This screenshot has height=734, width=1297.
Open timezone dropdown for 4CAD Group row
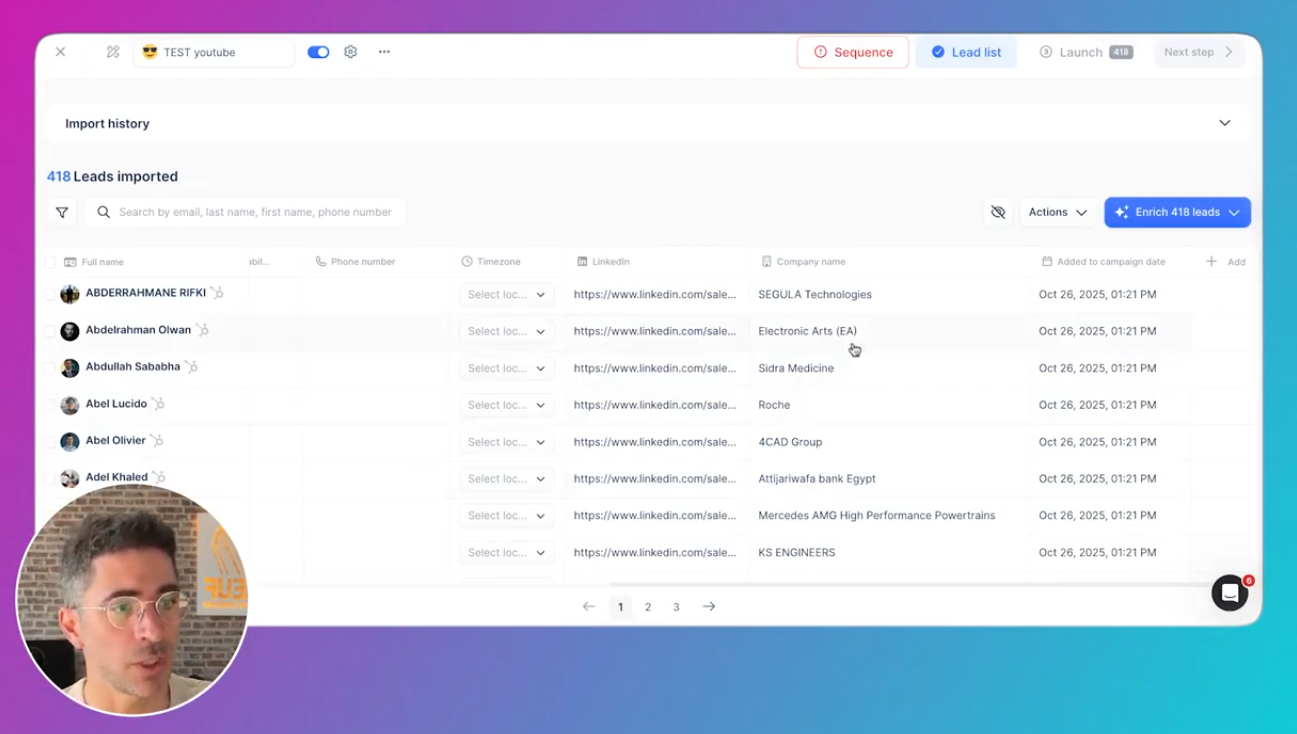click(x=506, y=442)
